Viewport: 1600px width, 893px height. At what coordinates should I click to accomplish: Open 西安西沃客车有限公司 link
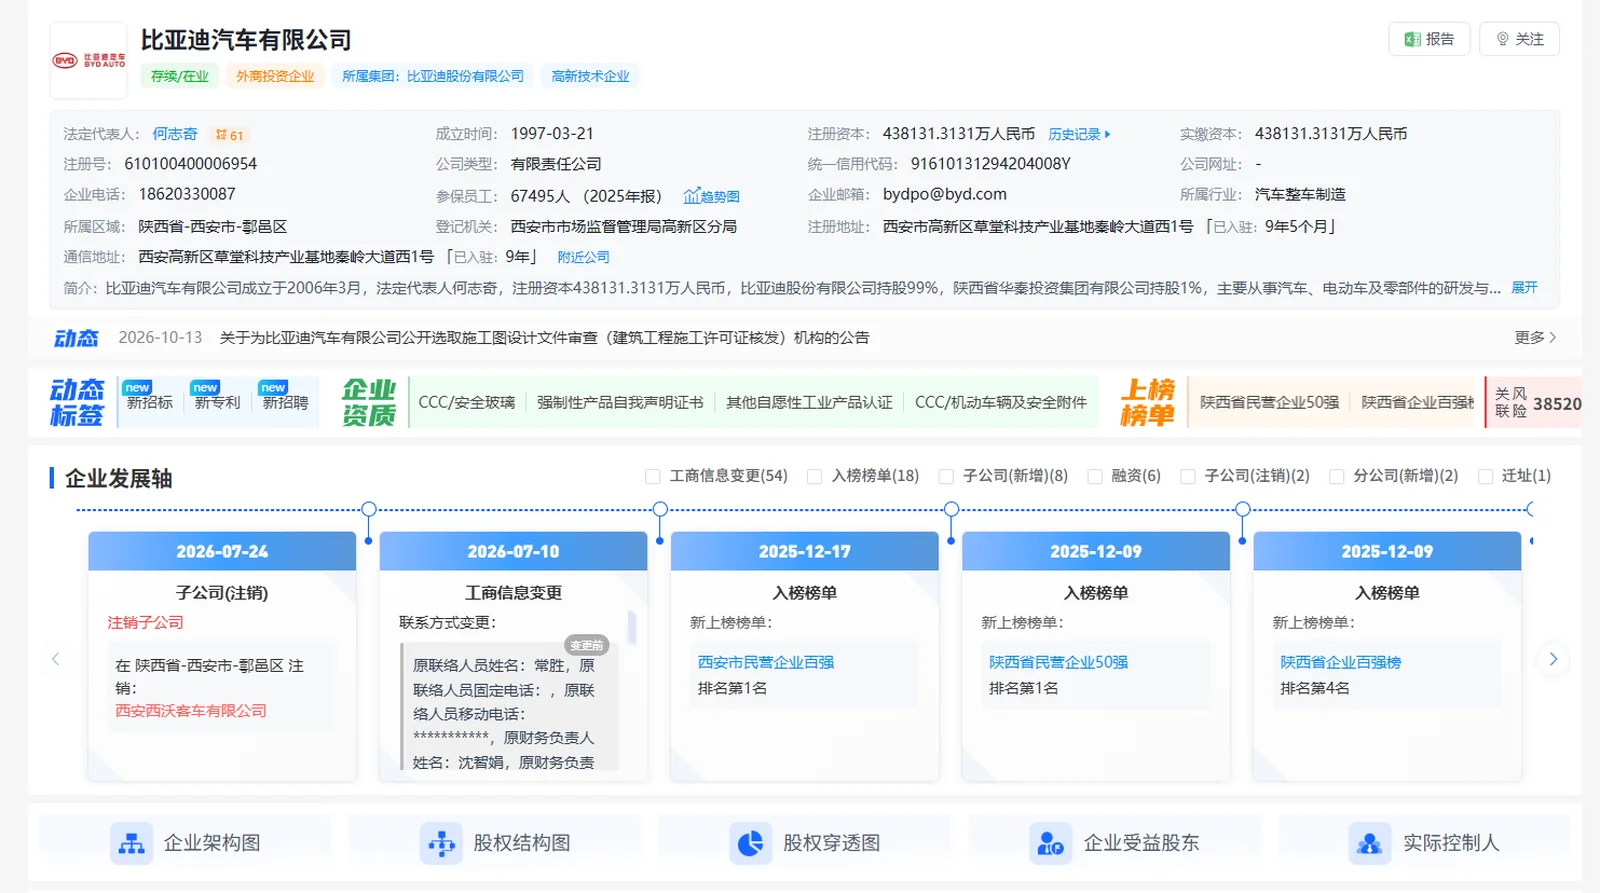pos(191,711)
